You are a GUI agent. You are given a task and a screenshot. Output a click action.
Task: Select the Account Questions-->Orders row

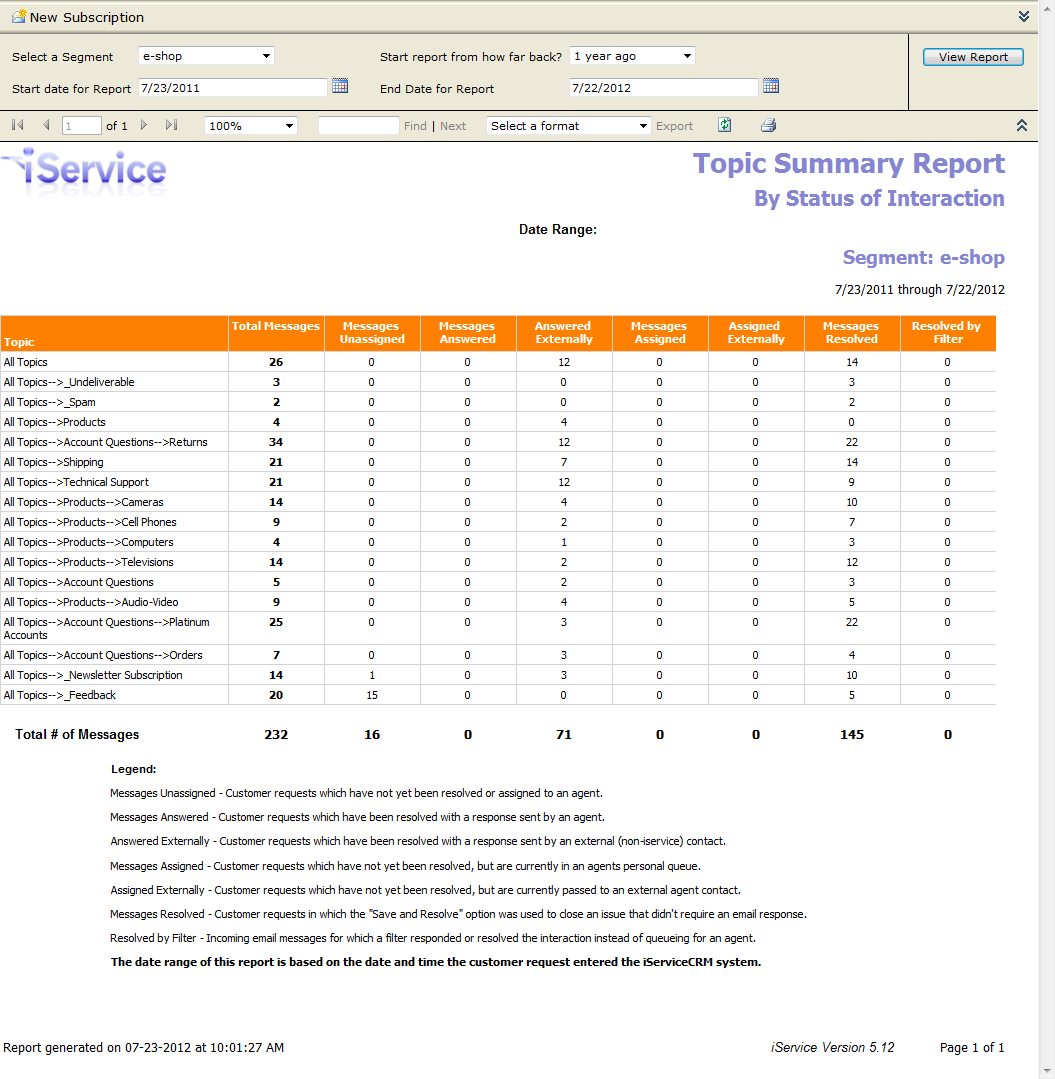[498, 655]
